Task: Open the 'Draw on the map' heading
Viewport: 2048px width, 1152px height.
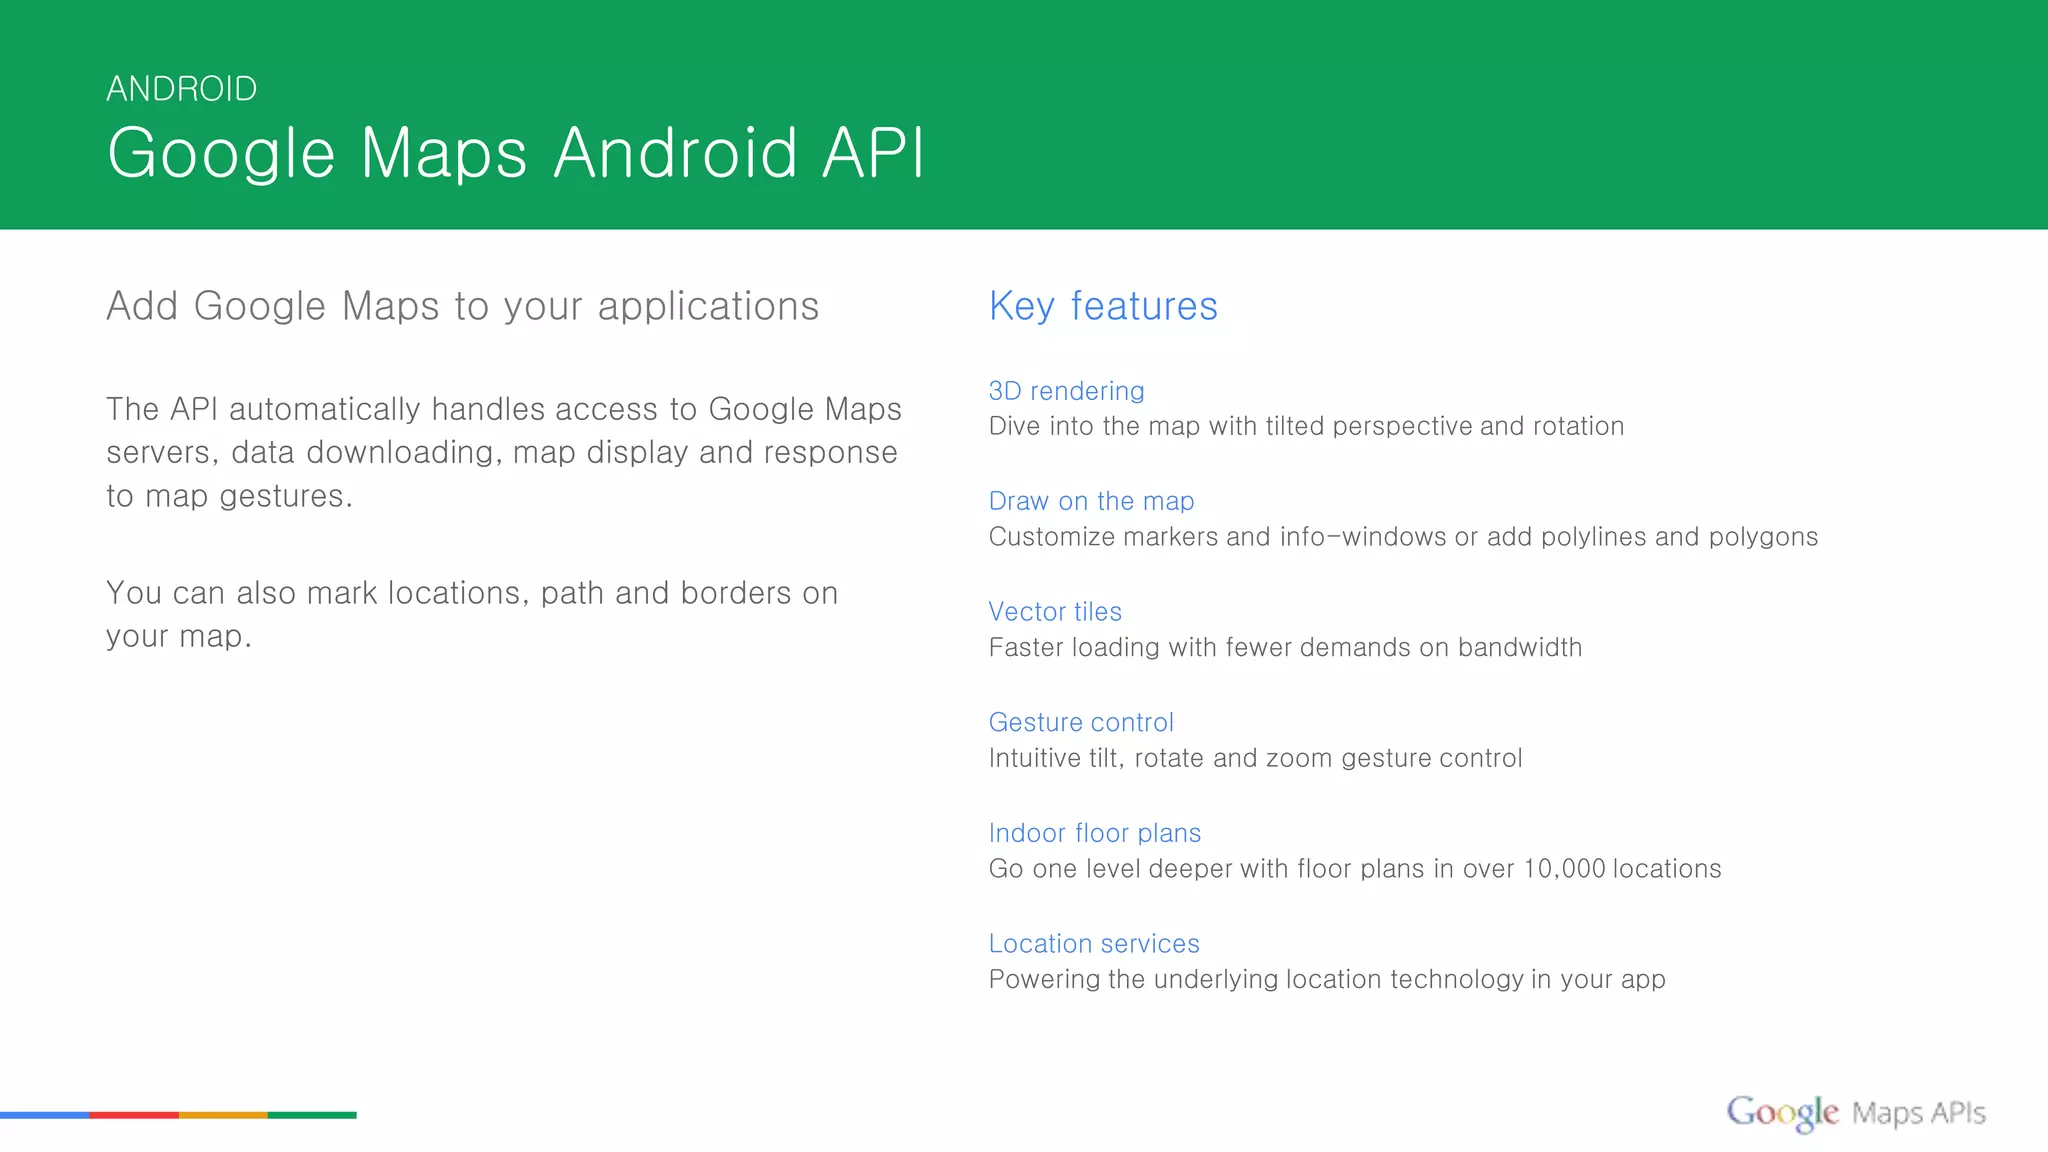Action: tap(1091, 501)
